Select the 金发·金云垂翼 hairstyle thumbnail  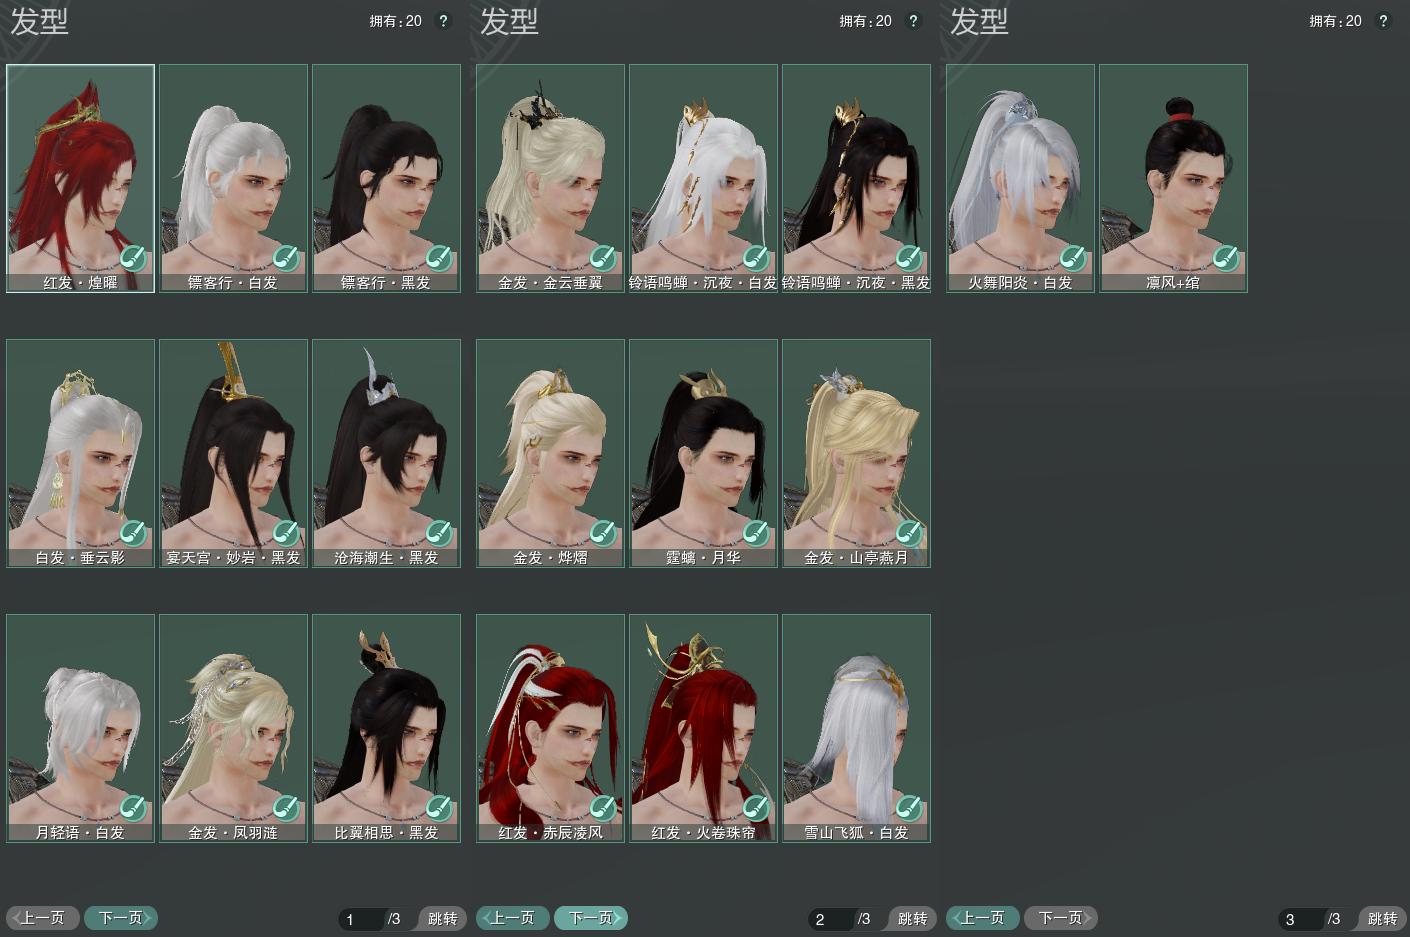point(551,179)
